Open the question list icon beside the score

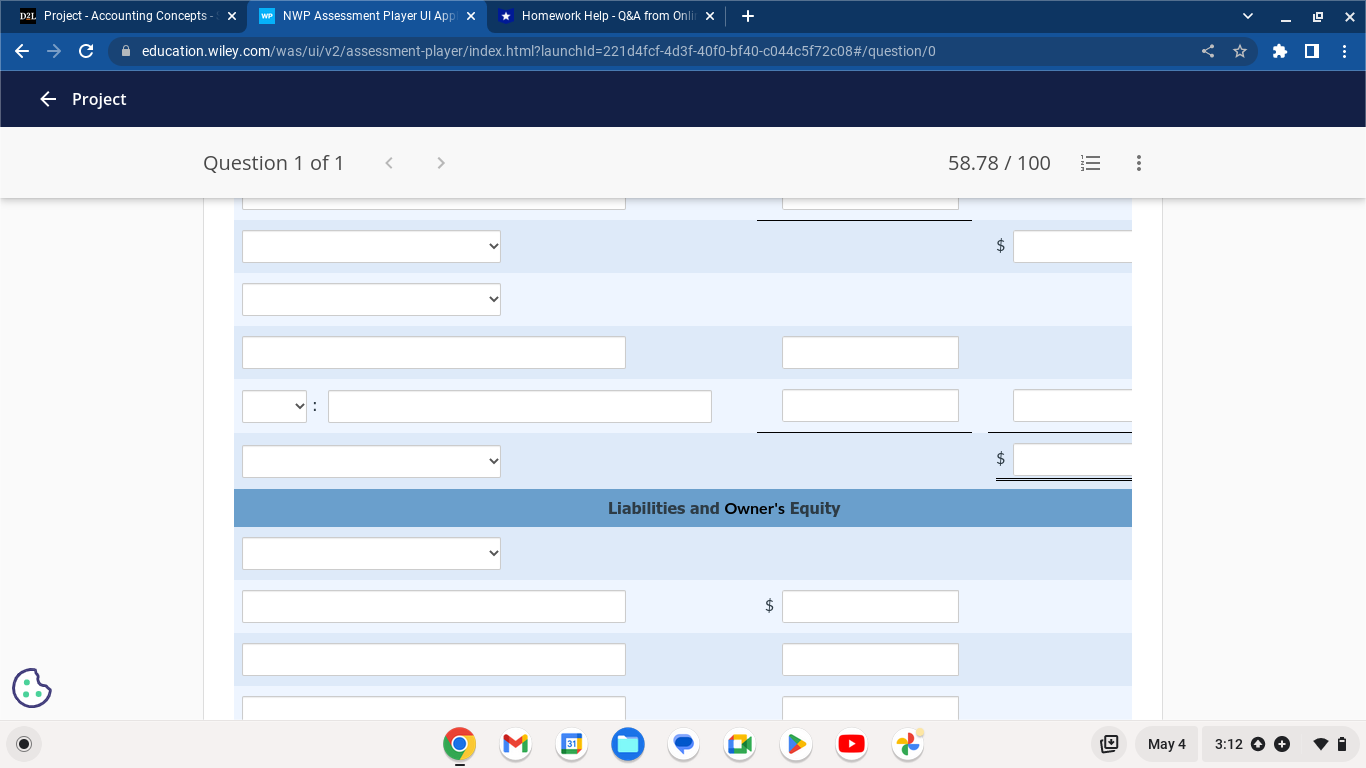(x=1091, y=163)
